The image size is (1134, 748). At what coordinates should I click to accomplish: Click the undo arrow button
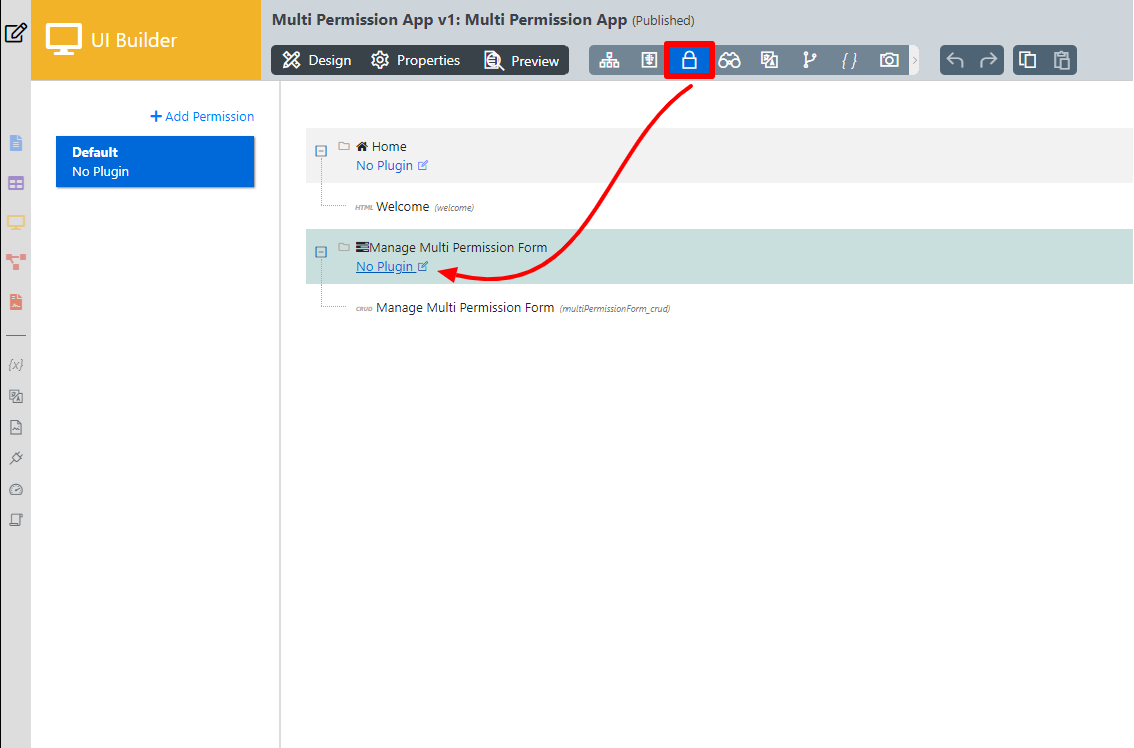[955, 60]
